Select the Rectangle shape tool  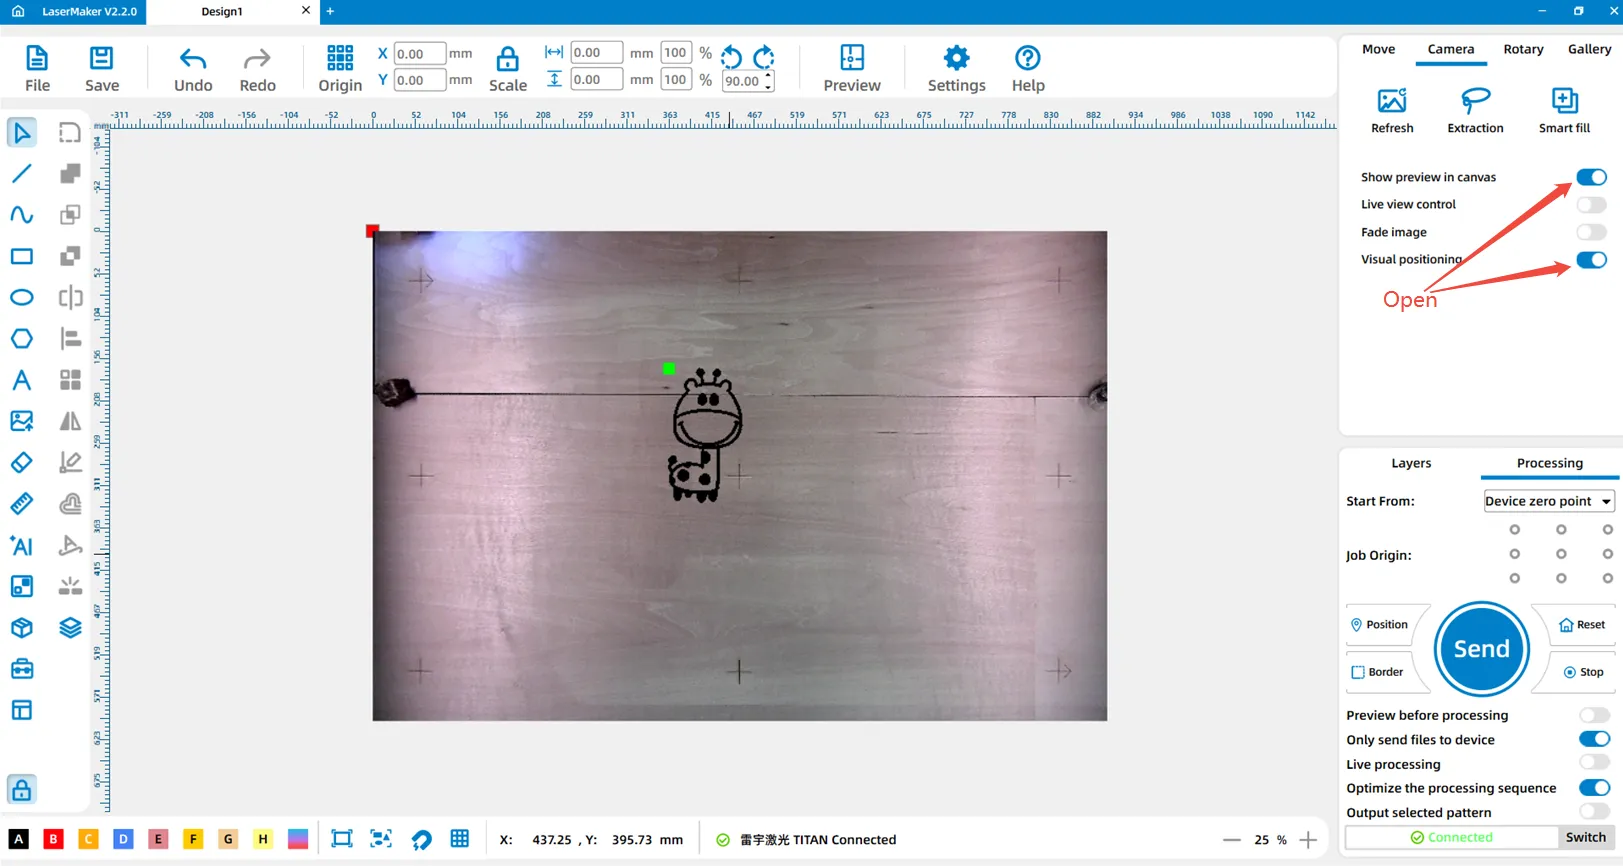(x=21, y=256)
